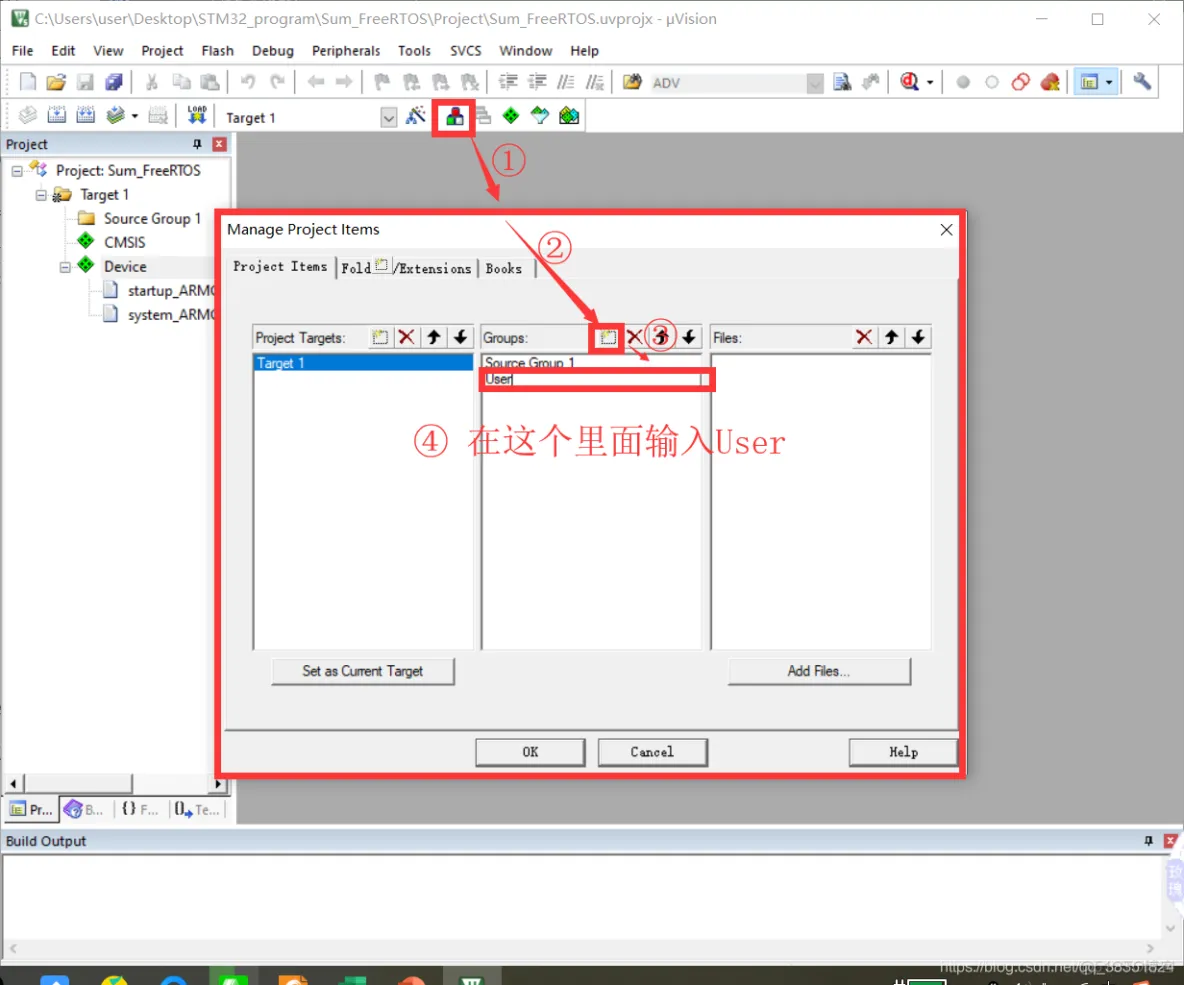Open the SVCS menu

click(465, 51)
